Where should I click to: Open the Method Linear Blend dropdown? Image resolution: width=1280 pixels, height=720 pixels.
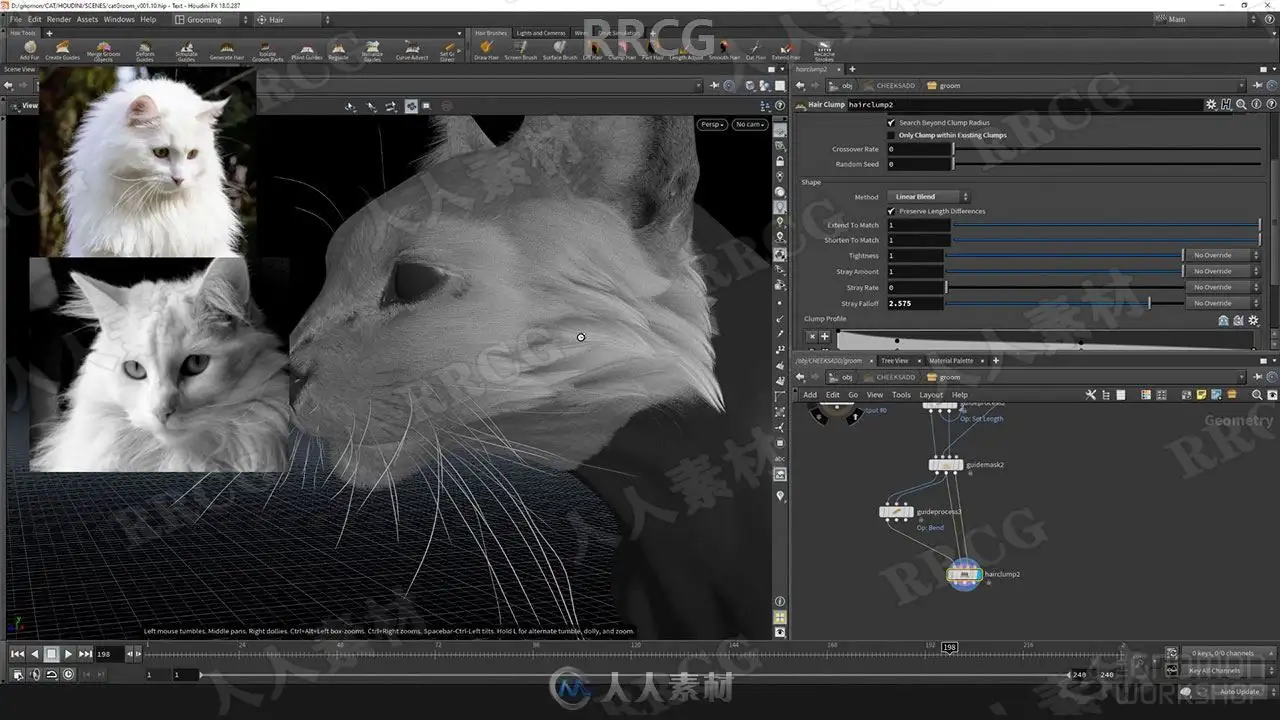coord(928,197)
